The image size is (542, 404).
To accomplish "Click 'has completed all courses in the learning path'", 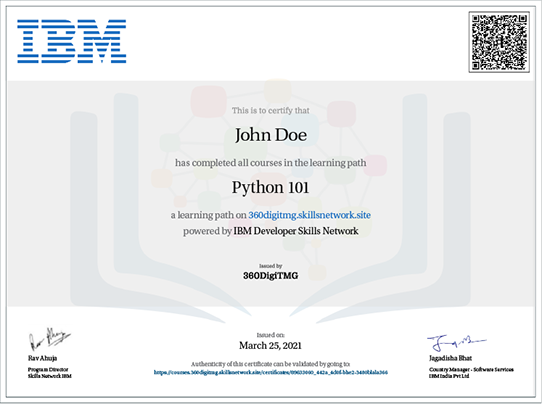I will click(271, 162).
